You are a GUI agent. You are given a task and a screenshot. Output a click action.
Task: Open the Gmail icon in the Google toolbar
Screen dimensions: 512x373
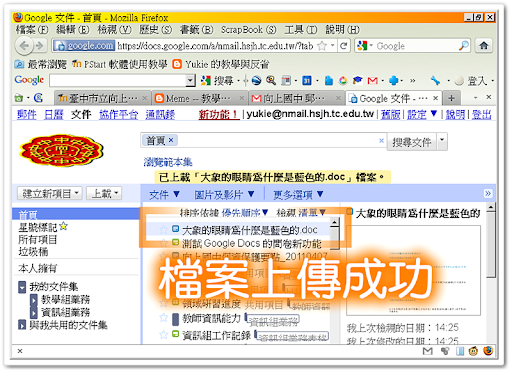[372, 80]
